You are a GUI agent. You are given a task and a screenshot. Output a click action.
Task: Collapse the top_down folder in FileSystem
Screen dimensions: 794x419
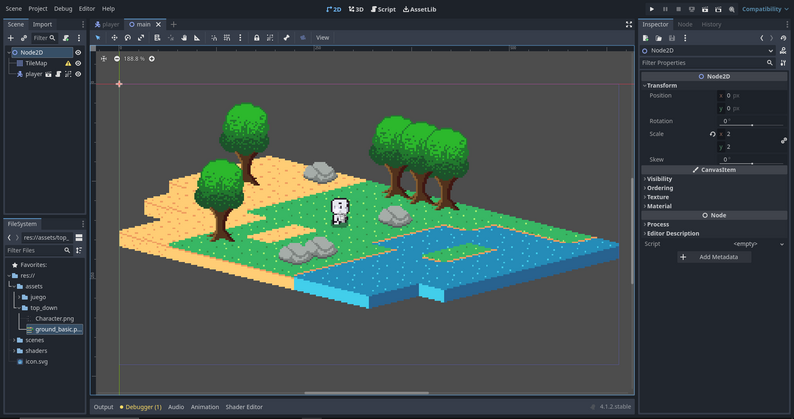coord(21,308)
